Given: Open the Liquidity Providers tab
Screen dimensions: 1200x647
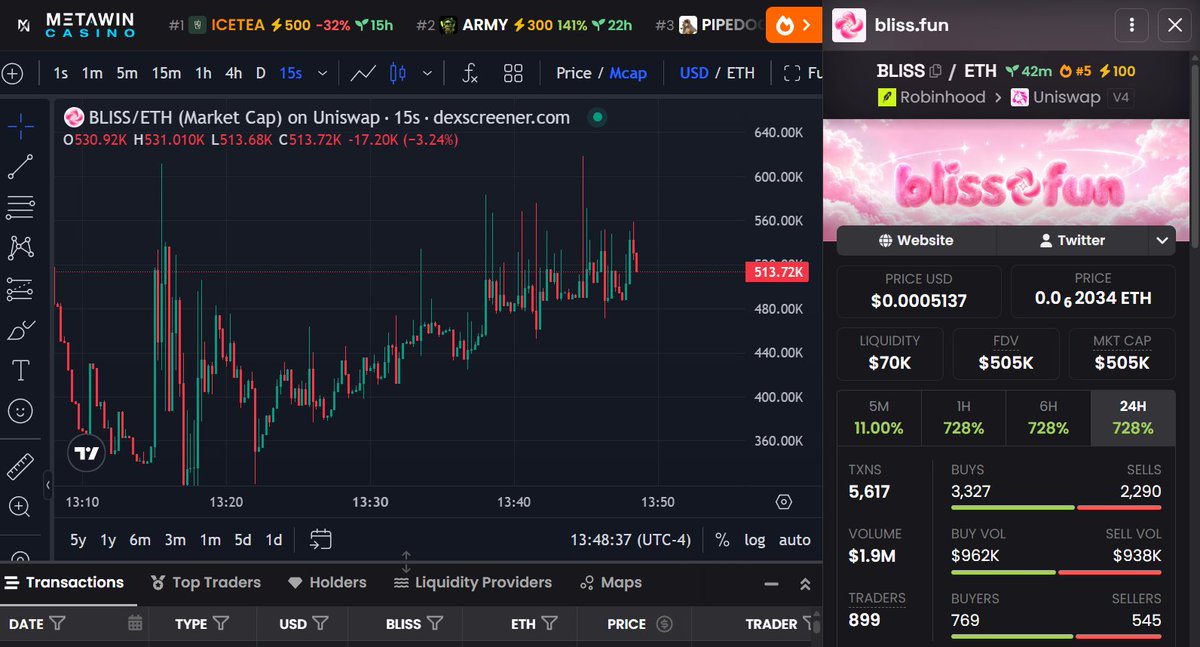Looking at the screenshot, I should click(472, 582).
